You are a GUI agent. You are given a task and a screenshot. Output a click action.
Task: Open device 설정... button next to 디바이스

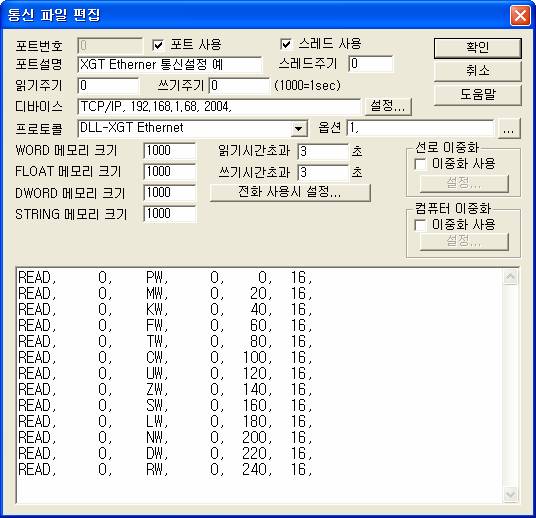(388, 106)
